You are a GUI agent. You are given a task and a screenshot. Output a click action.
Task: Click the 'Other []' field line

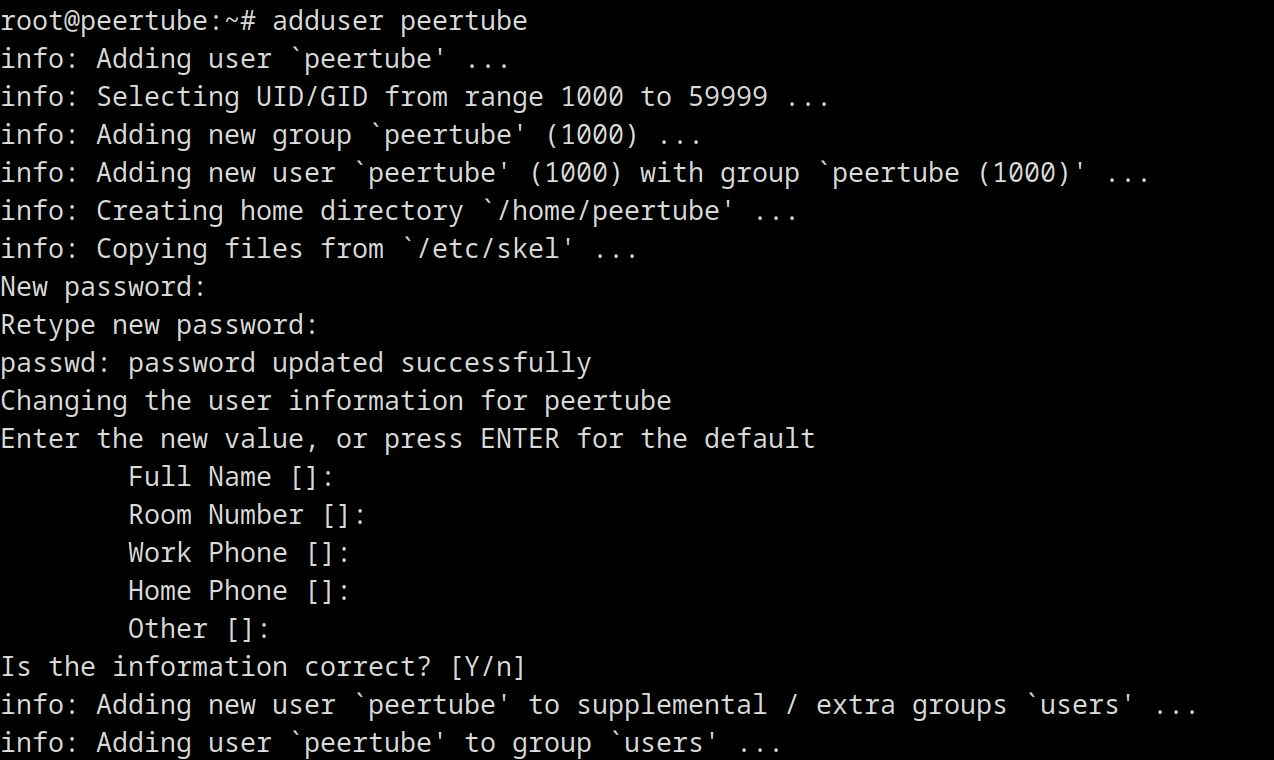[x=199, y=629]
